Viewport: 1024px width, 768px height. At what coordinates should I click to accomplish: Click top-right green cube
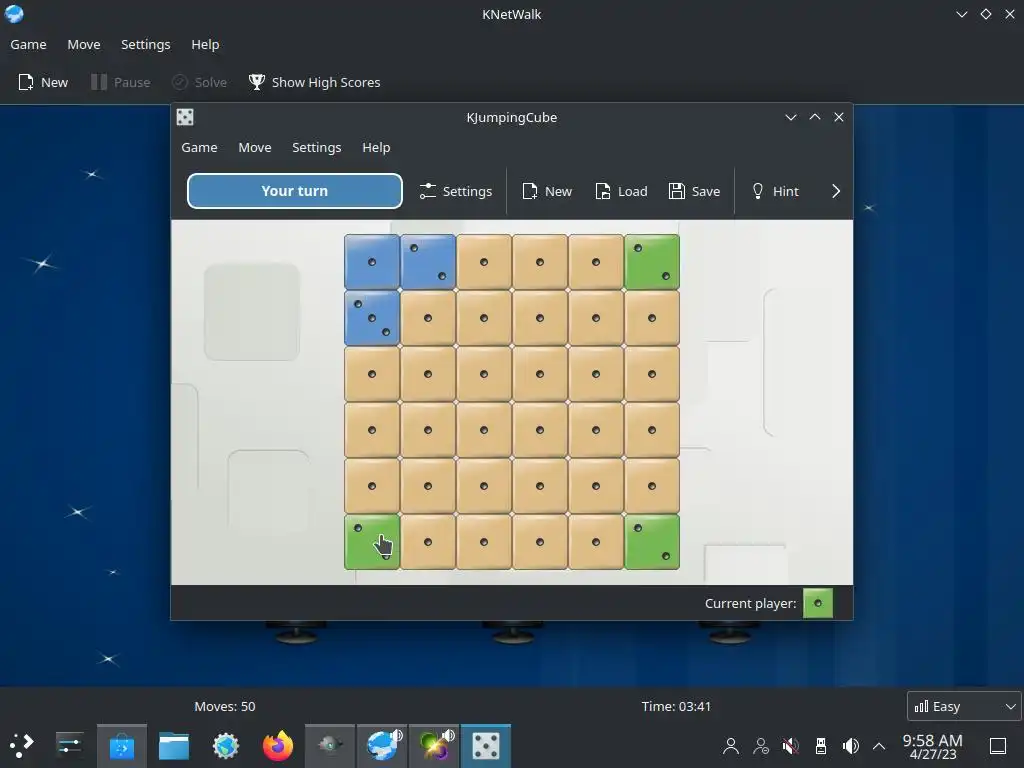652,262
